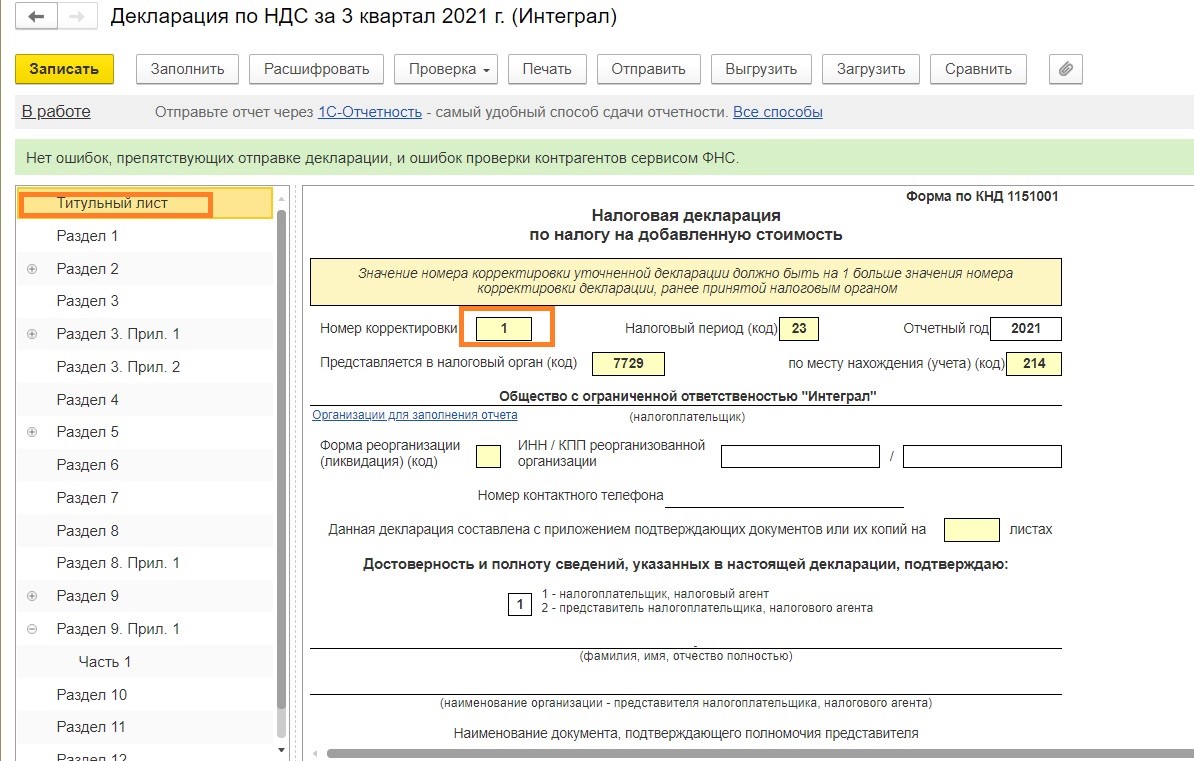Open the 1С-Отчетность link
Image resolution: width=1194 pixels, height=761 pixels.
[369, 112]
